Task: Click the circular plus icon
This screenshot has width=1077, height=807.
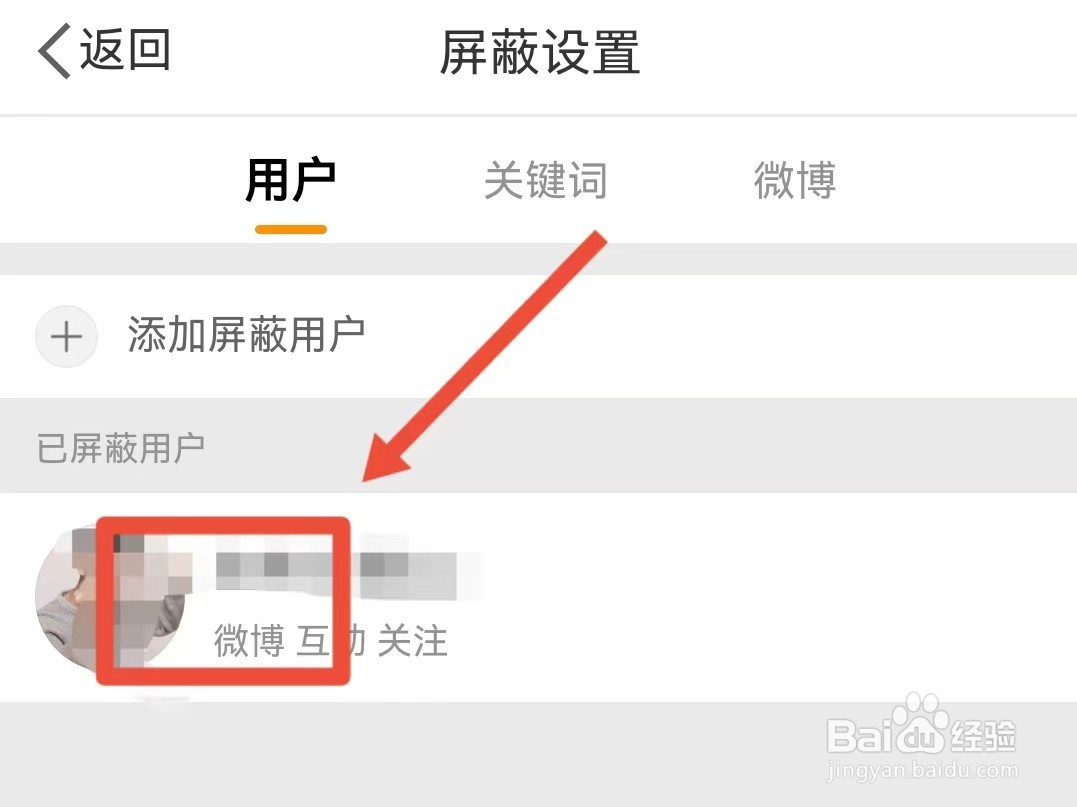Action: (x=66, y=337)
